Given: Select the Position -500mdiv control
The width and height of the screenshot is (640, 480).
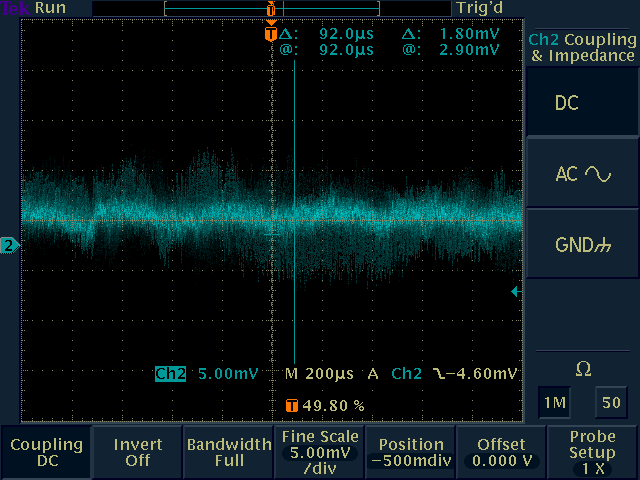Looking at the screenshot, I should point(411,452).
